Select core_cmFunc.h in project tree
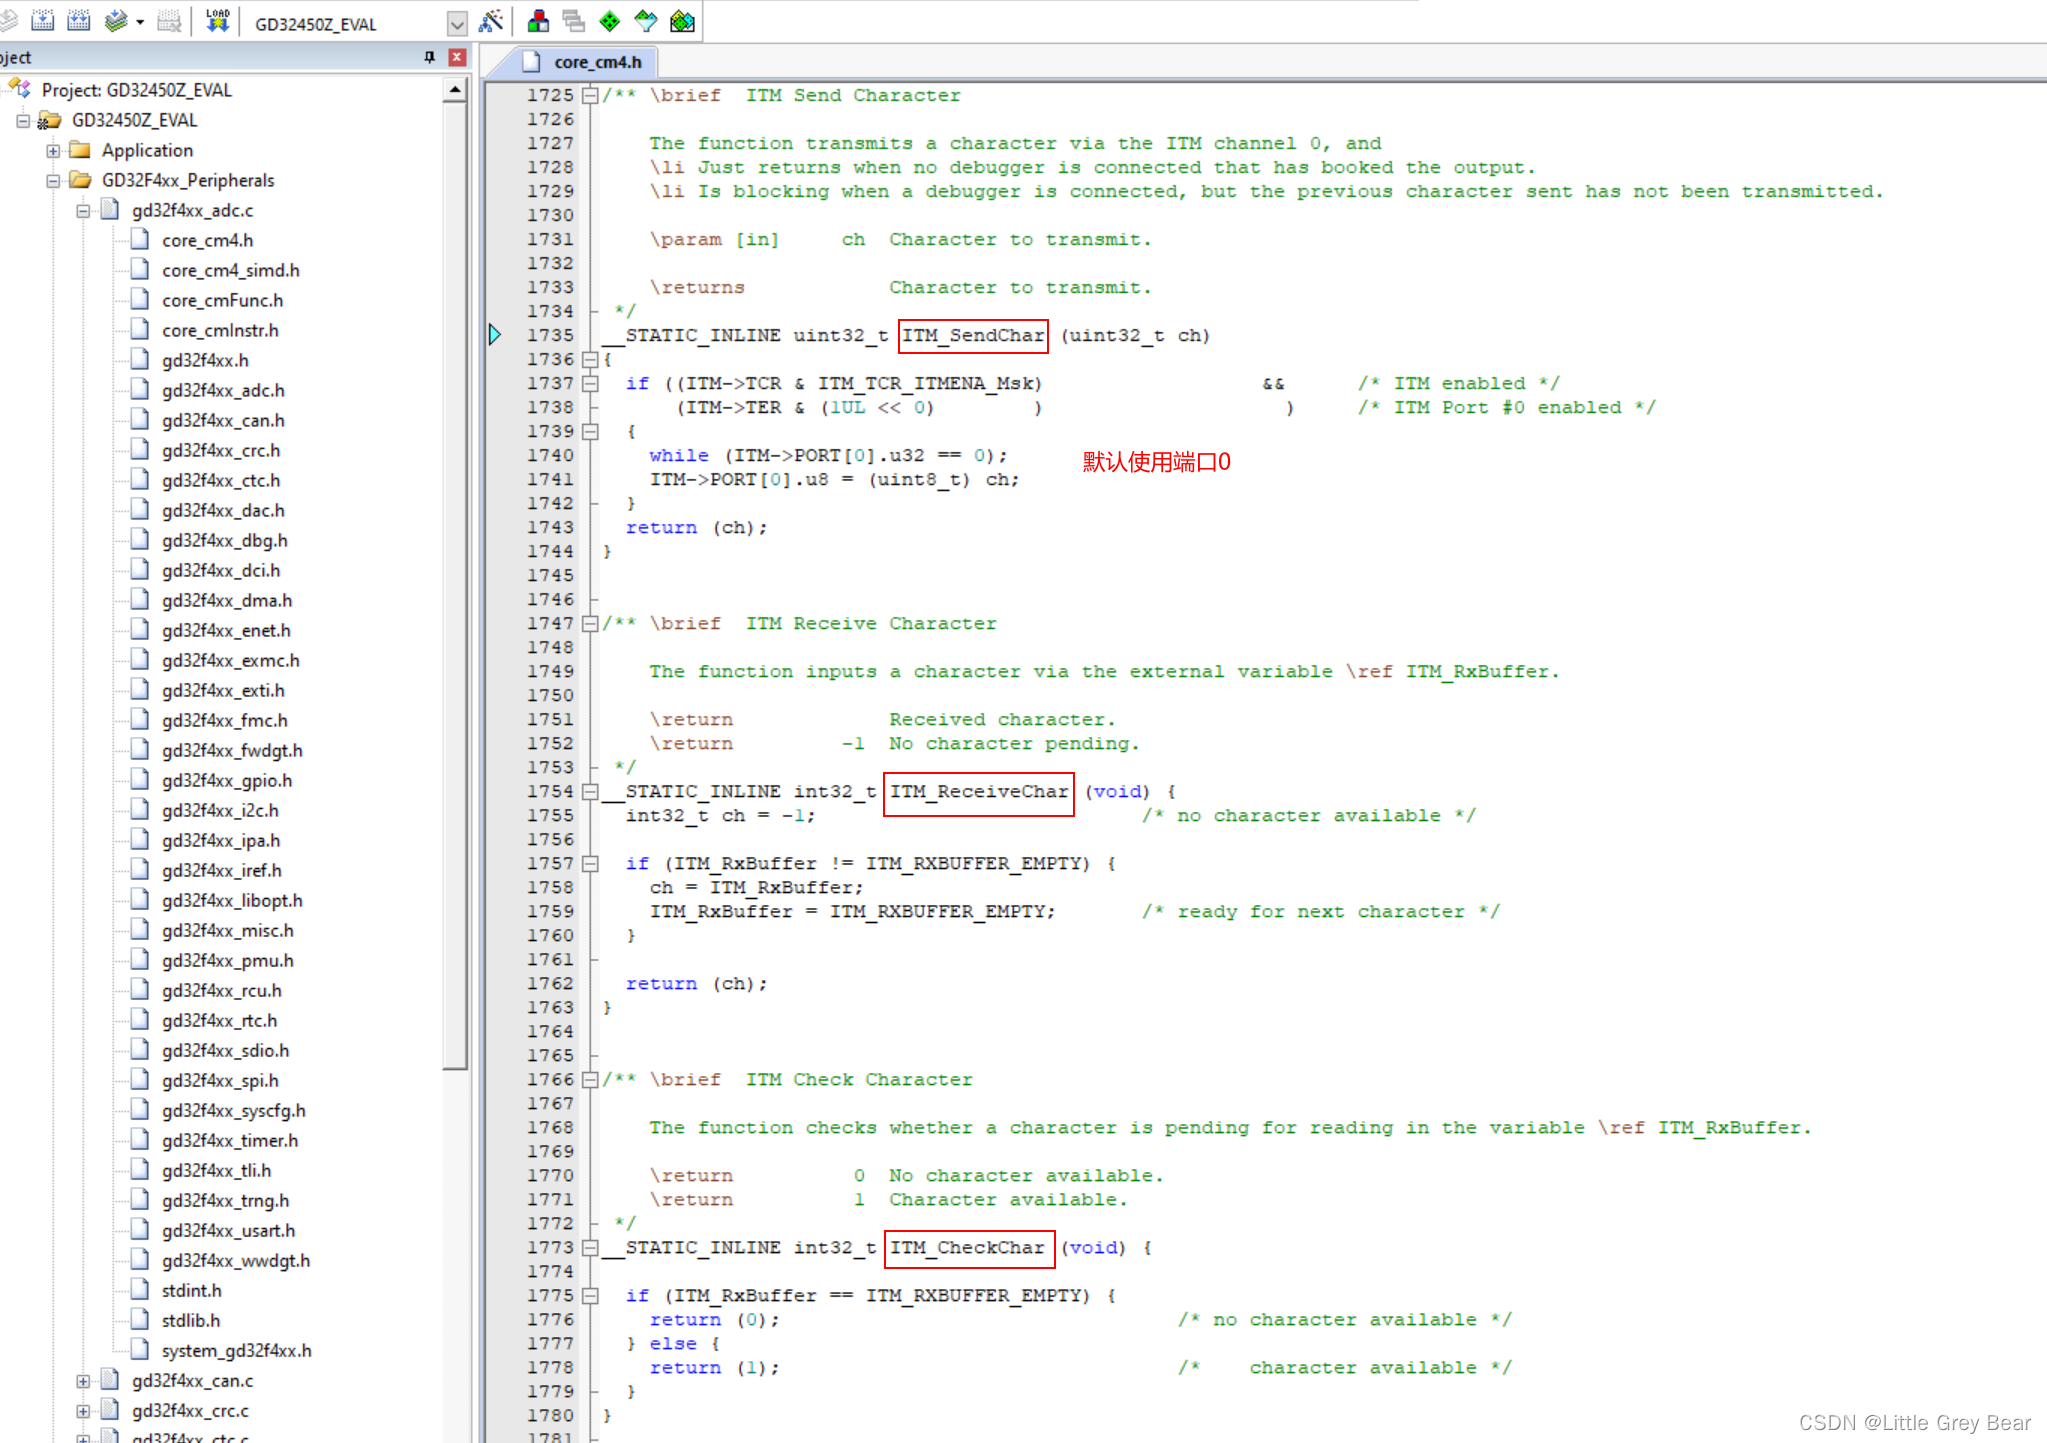Screen dimensions: 2047x1443 click(222, 300)
